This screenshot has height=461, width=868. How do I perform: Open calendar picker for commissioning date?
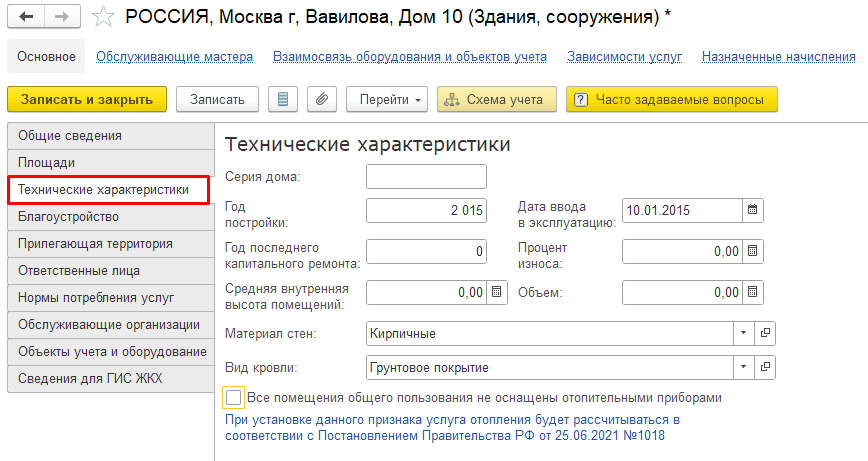click(x=753, y=210)
